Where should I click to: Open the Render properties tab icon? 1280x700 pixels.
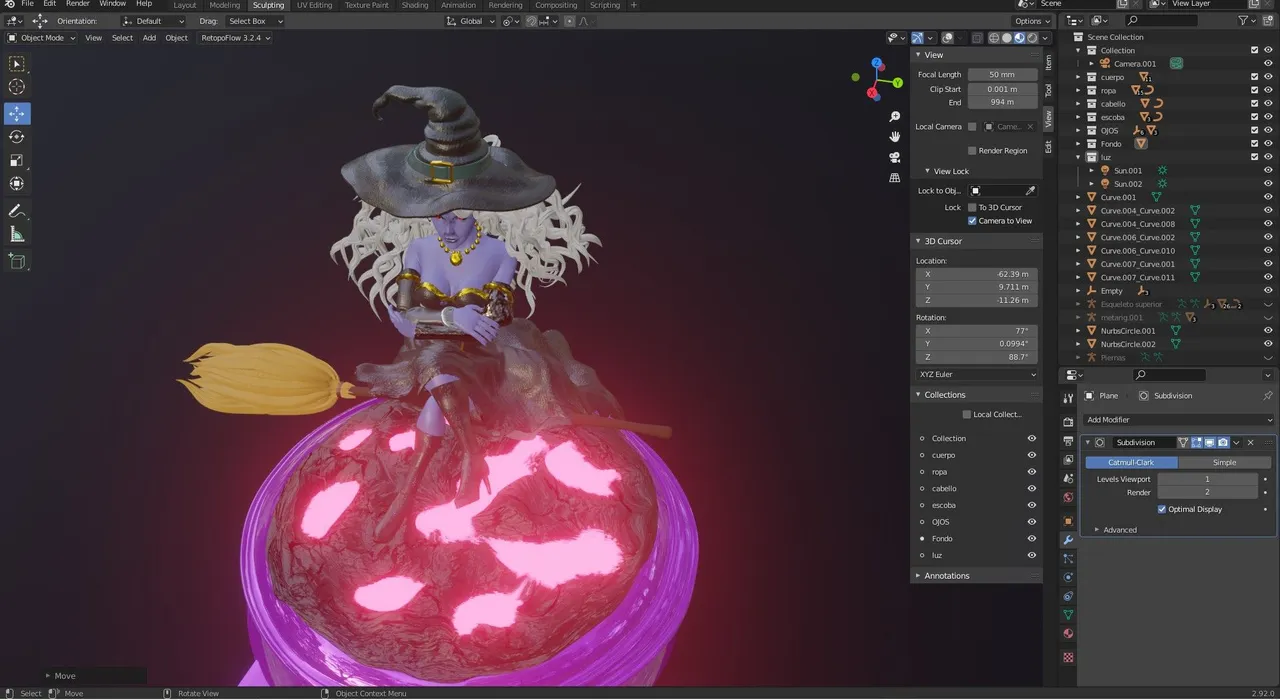tap(1068, 421)
